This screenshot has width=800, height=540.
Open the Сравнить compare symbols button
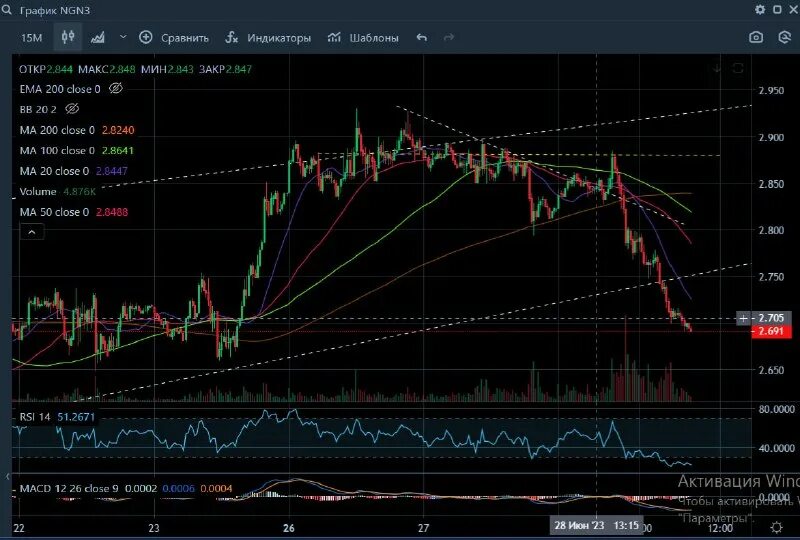174,38
